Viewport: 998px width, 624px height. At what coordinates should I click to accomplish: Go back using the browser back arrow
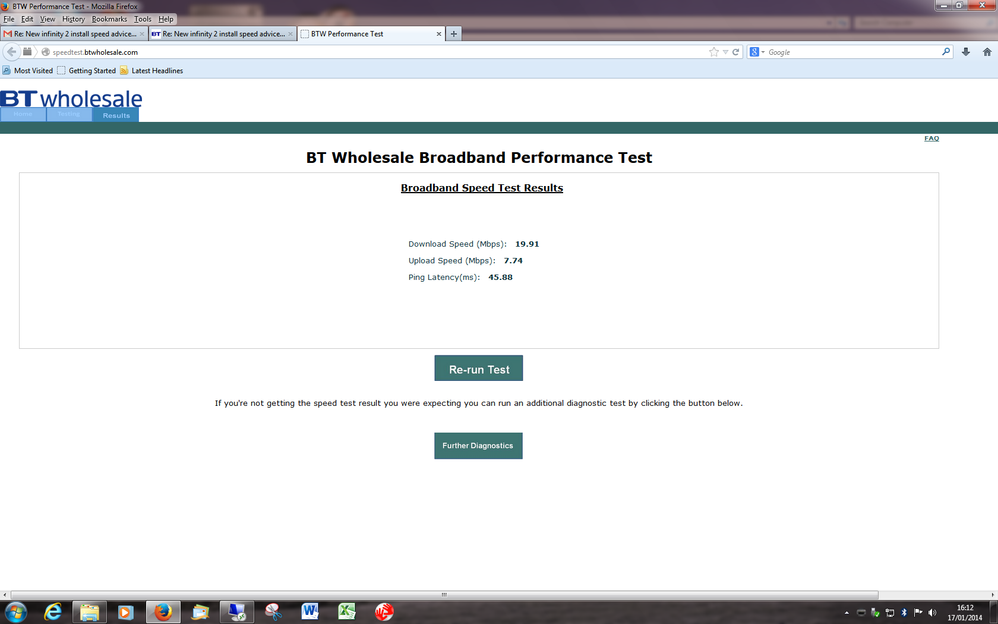pyautogui.click(x=11, y=52)
